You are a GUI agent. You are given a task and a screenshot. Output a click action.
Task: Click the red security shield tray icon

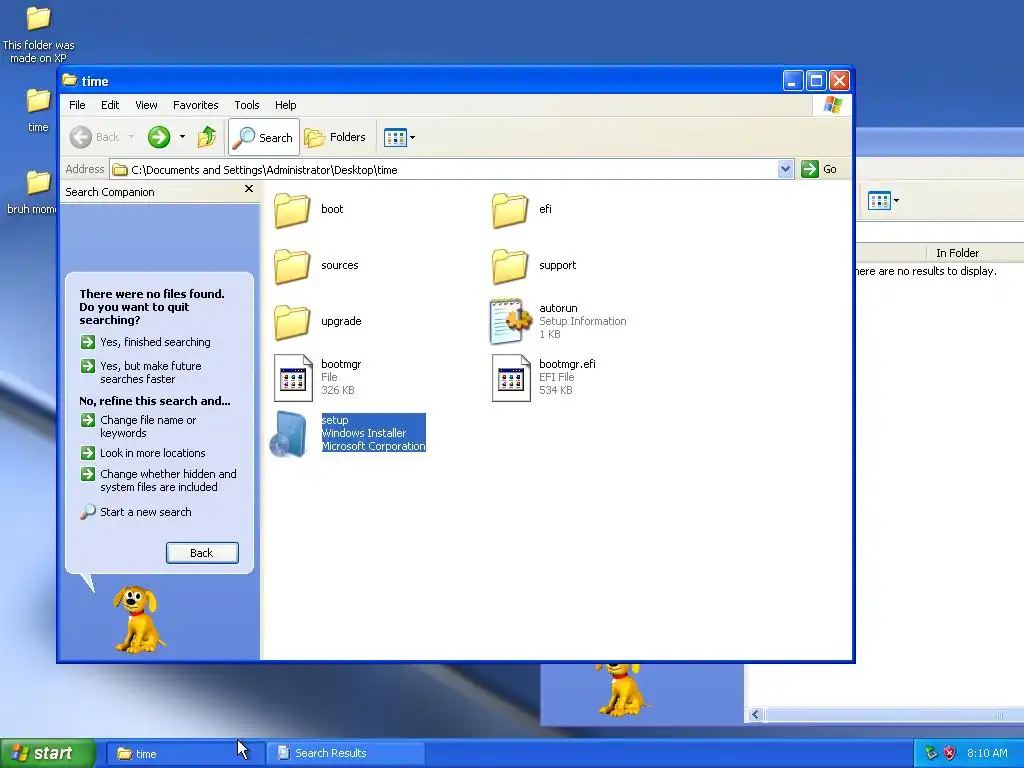[x=950, y=753]
